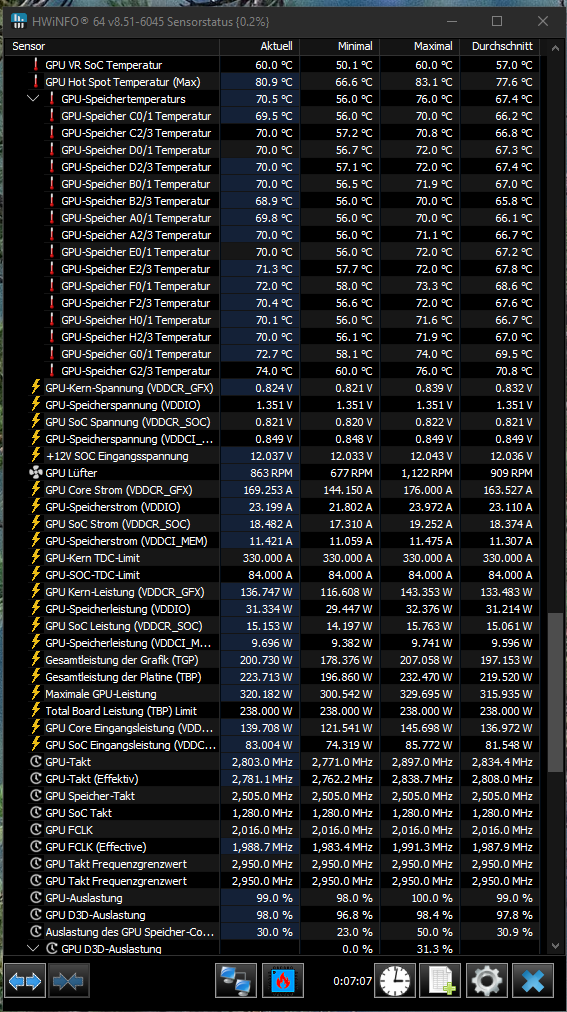
Task: Collapse the bottom GPU D3D-Auslastung group
Action: click(34, 948)
